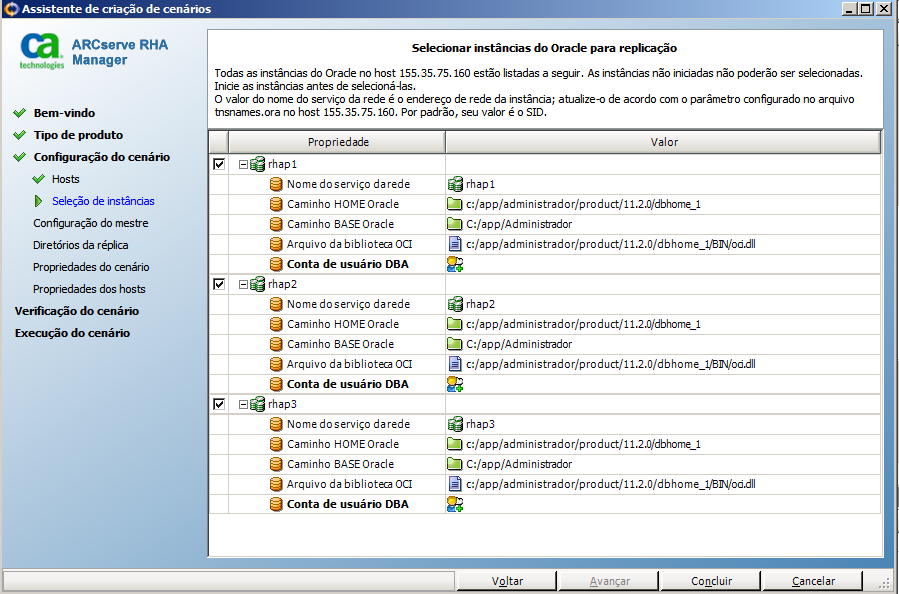Click the database cylinder icon beside rhap2 'Conta de usuário DBA'
This screenshot has width=899, height=594.
pyautogui.click(x=276, y=384)
